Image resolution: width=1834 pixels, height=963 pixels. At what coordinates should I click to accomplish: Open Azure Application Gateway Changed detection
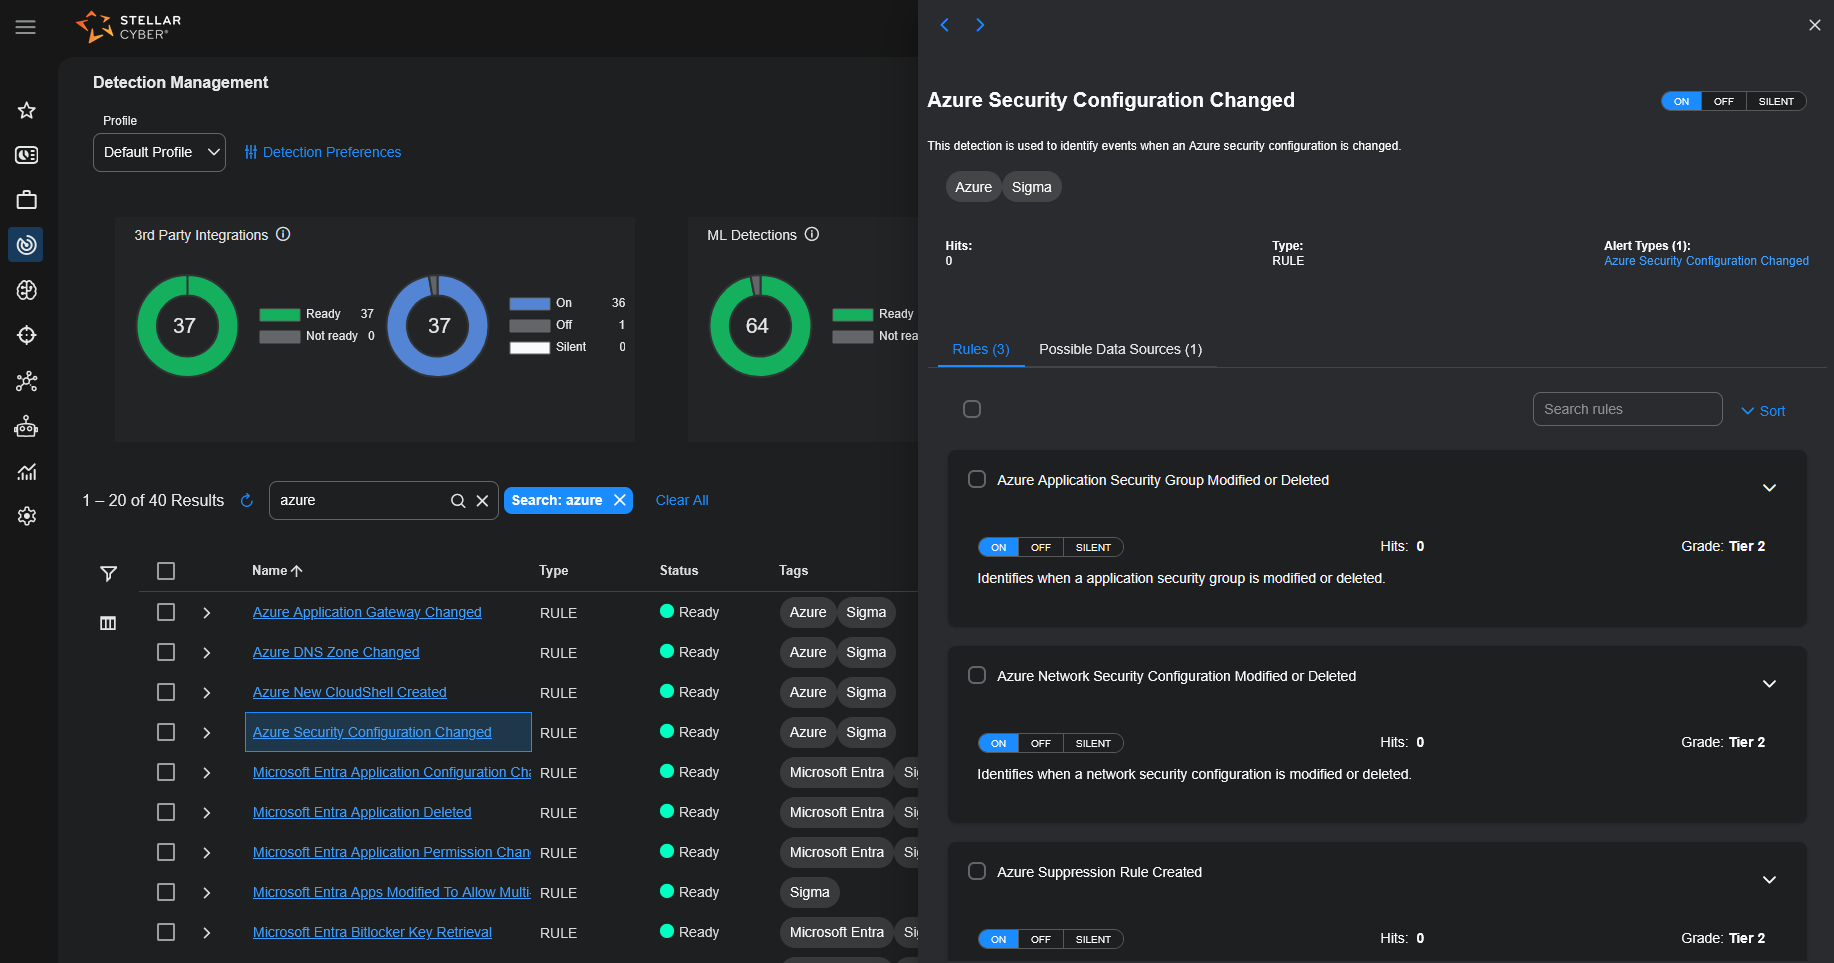tap(367, 612)
